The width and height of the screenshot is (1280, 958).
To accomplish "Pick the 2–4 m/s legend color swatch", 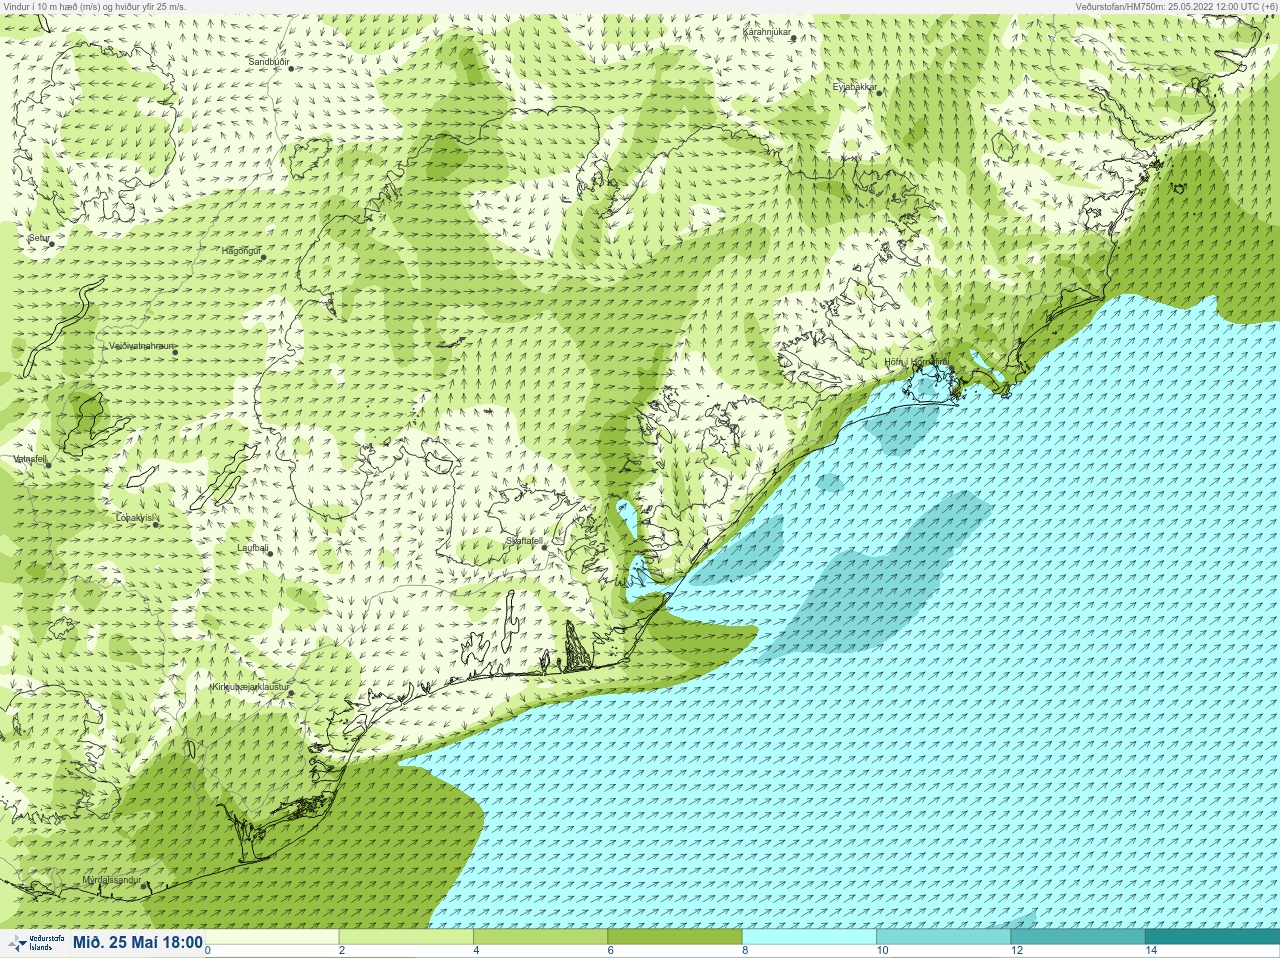I will click(x=406, y=937).
